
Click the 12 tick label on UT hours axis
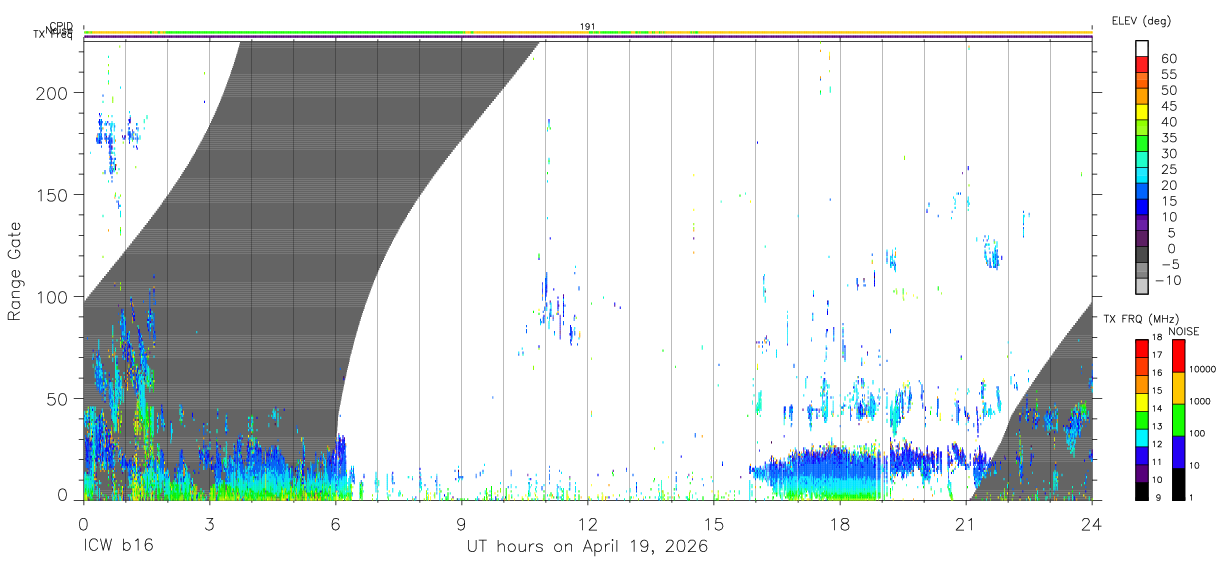tap(588, 522)
